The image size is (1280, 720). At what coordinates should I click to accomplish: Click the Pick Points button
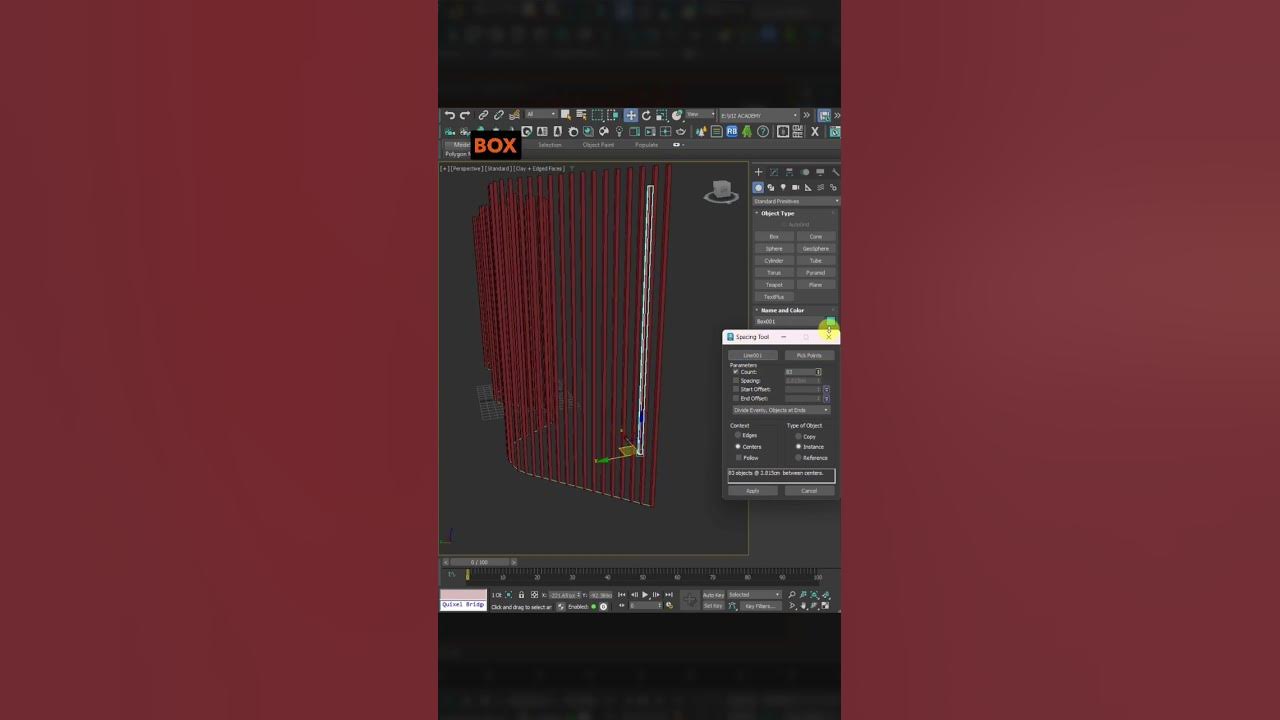click(809, 355)
